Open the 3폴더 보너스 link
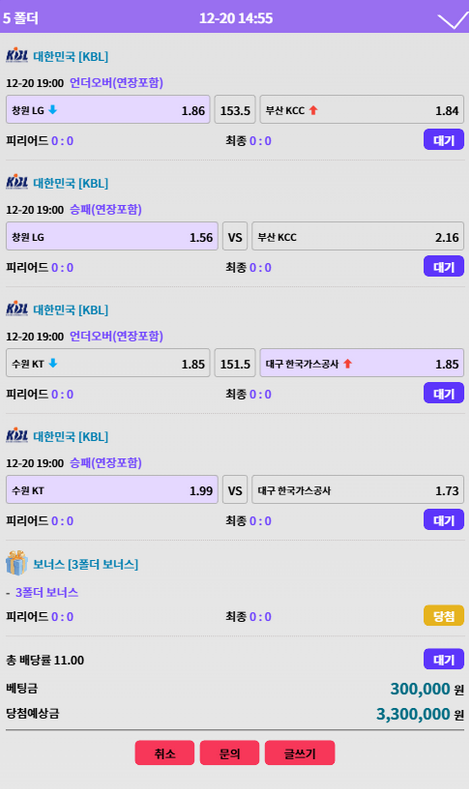 [47, 592]
